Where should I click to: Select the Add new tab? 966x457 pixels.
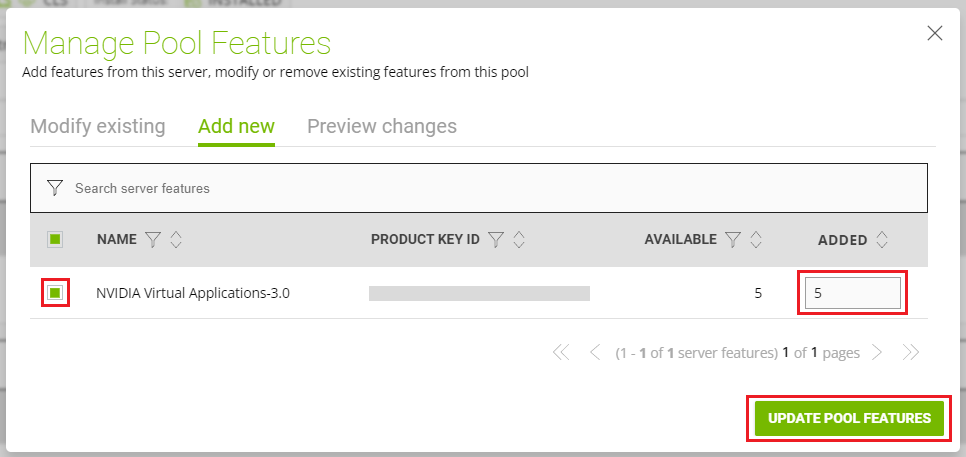(x=236, y=127)
